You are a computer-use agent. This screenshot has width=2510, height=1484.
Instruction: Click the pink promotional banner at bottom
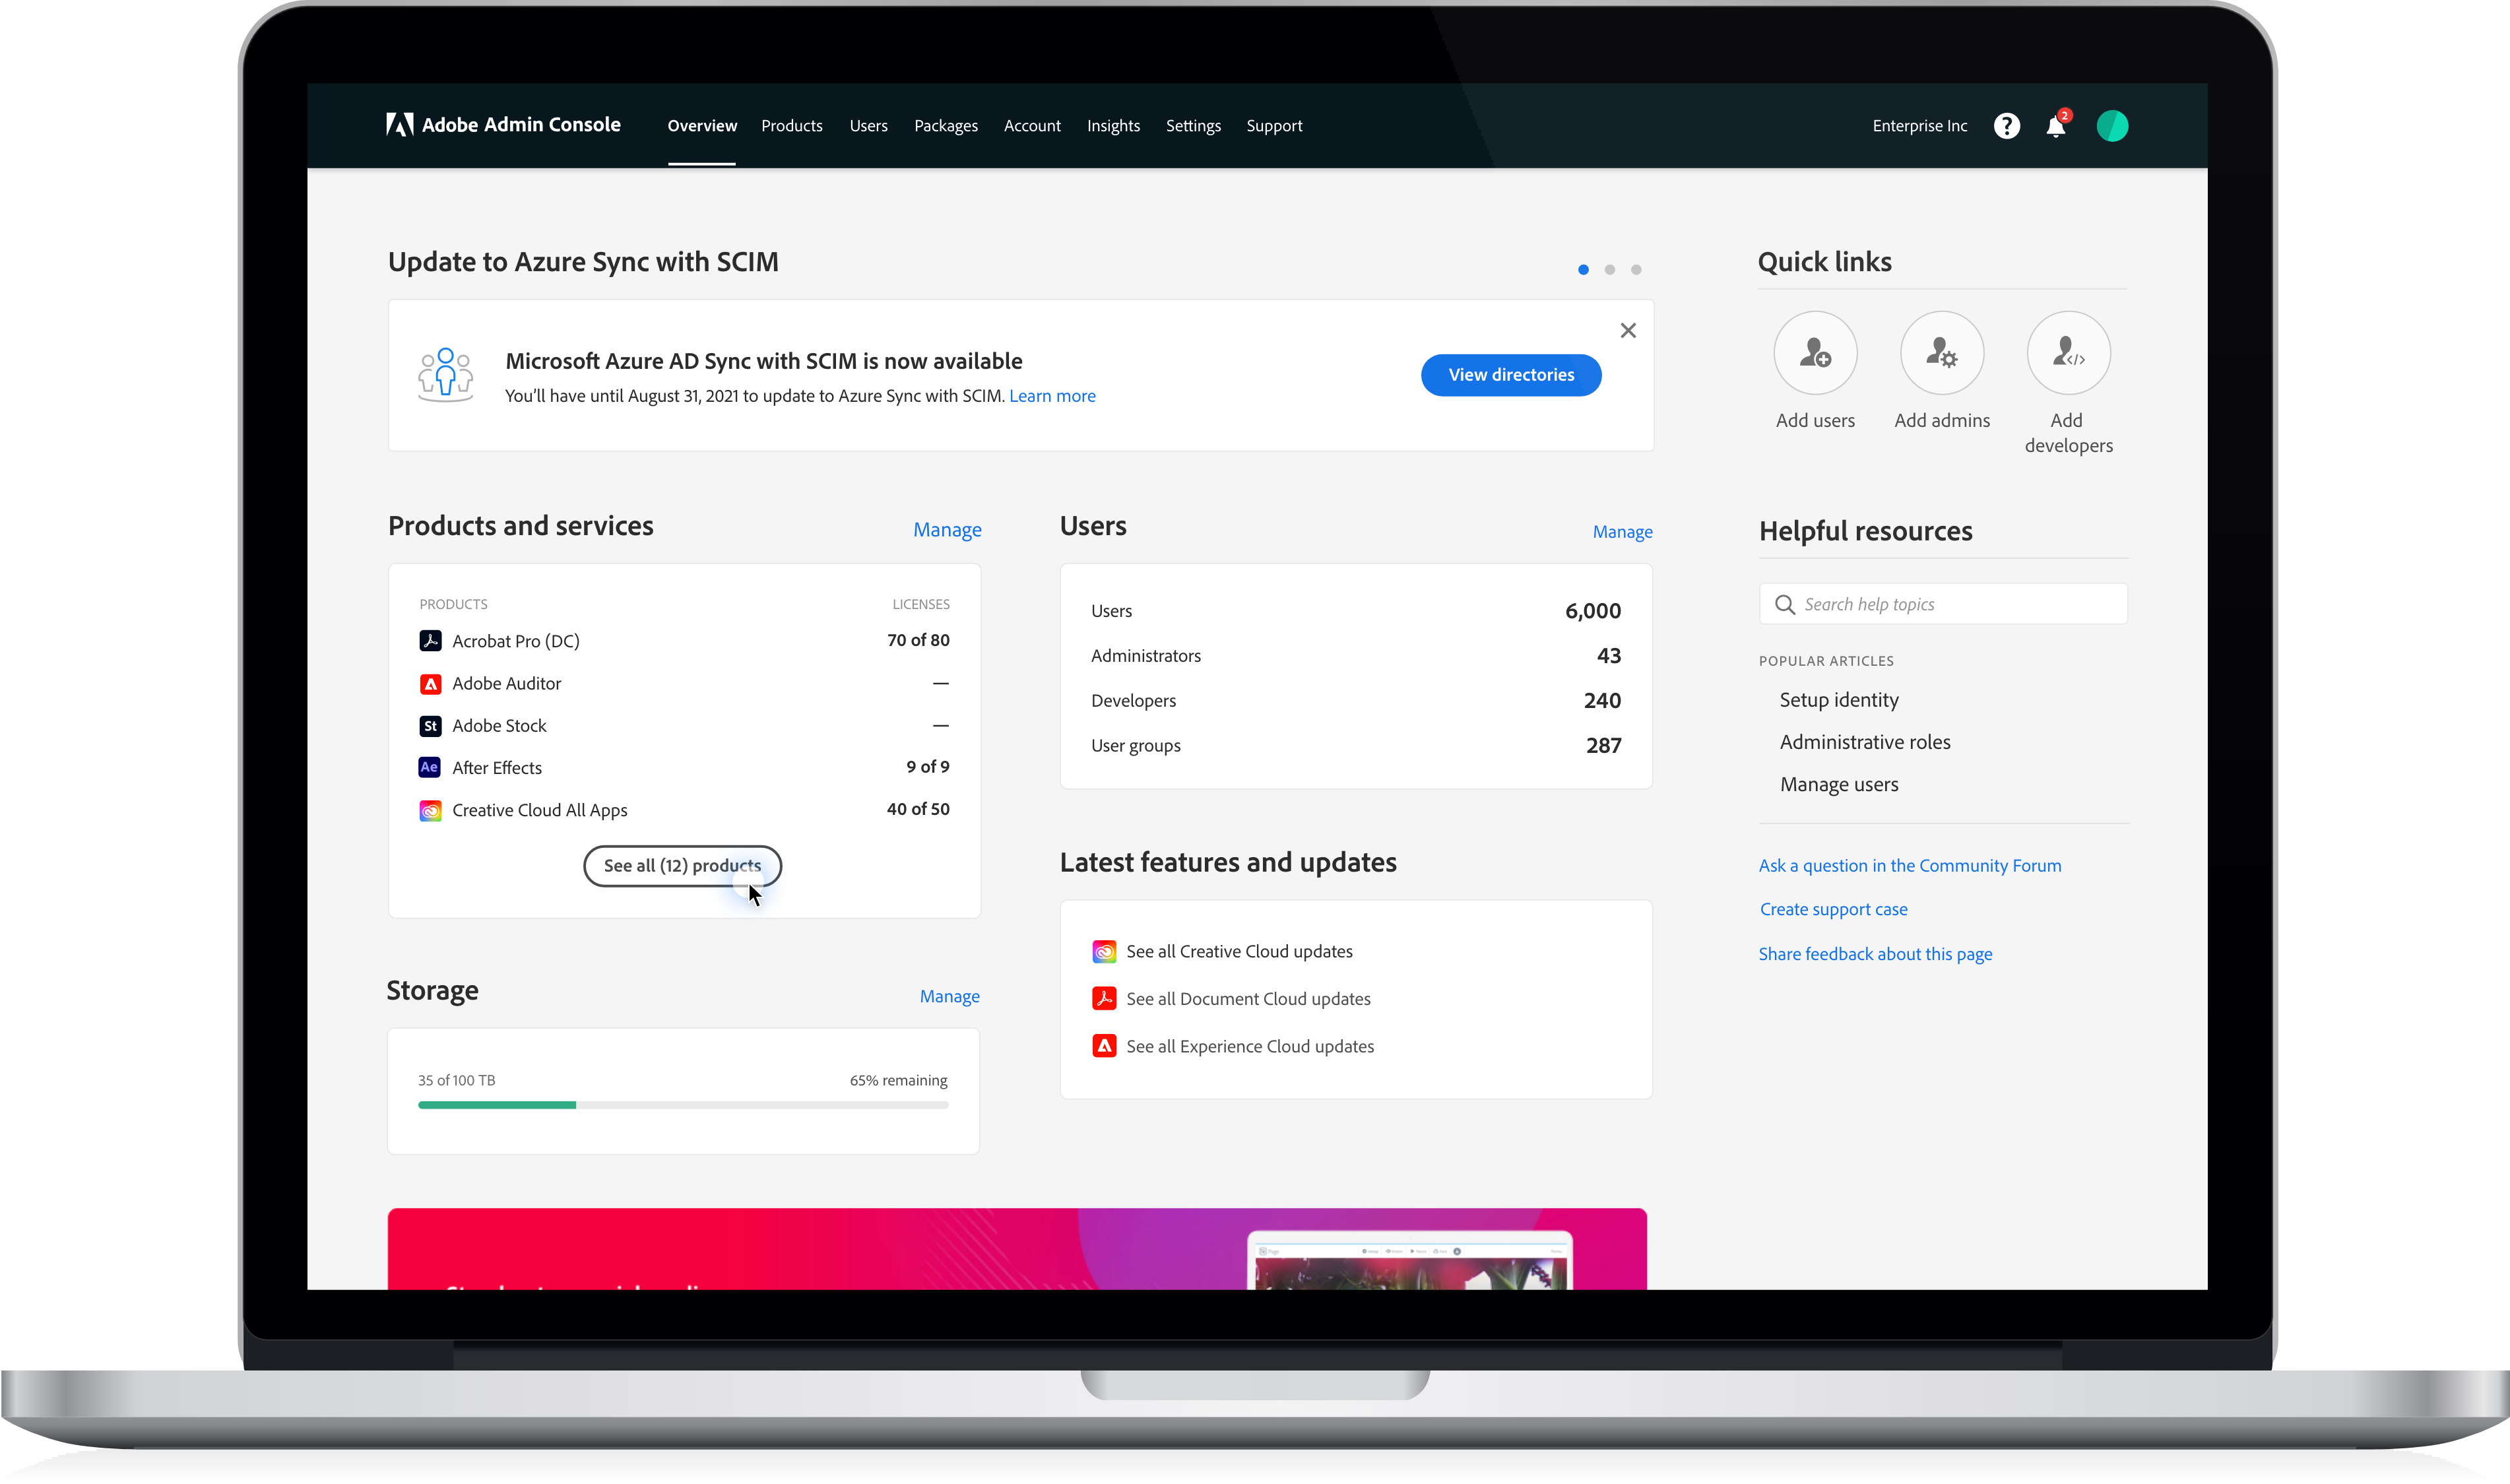(1017, 1248)
